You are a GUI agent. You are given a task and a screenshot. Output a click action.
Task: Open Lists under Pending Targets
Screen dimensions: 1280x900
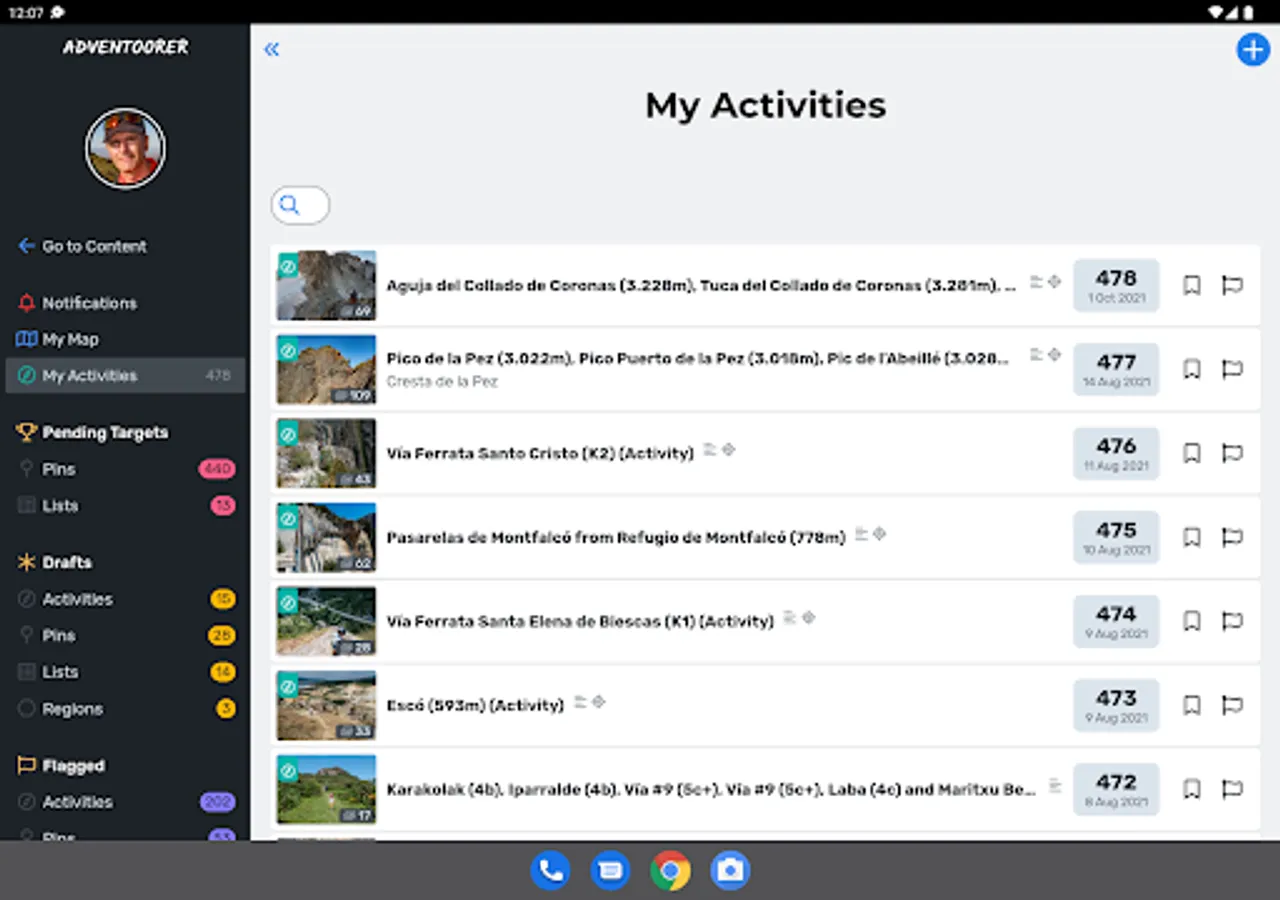[x=125, y=506]
